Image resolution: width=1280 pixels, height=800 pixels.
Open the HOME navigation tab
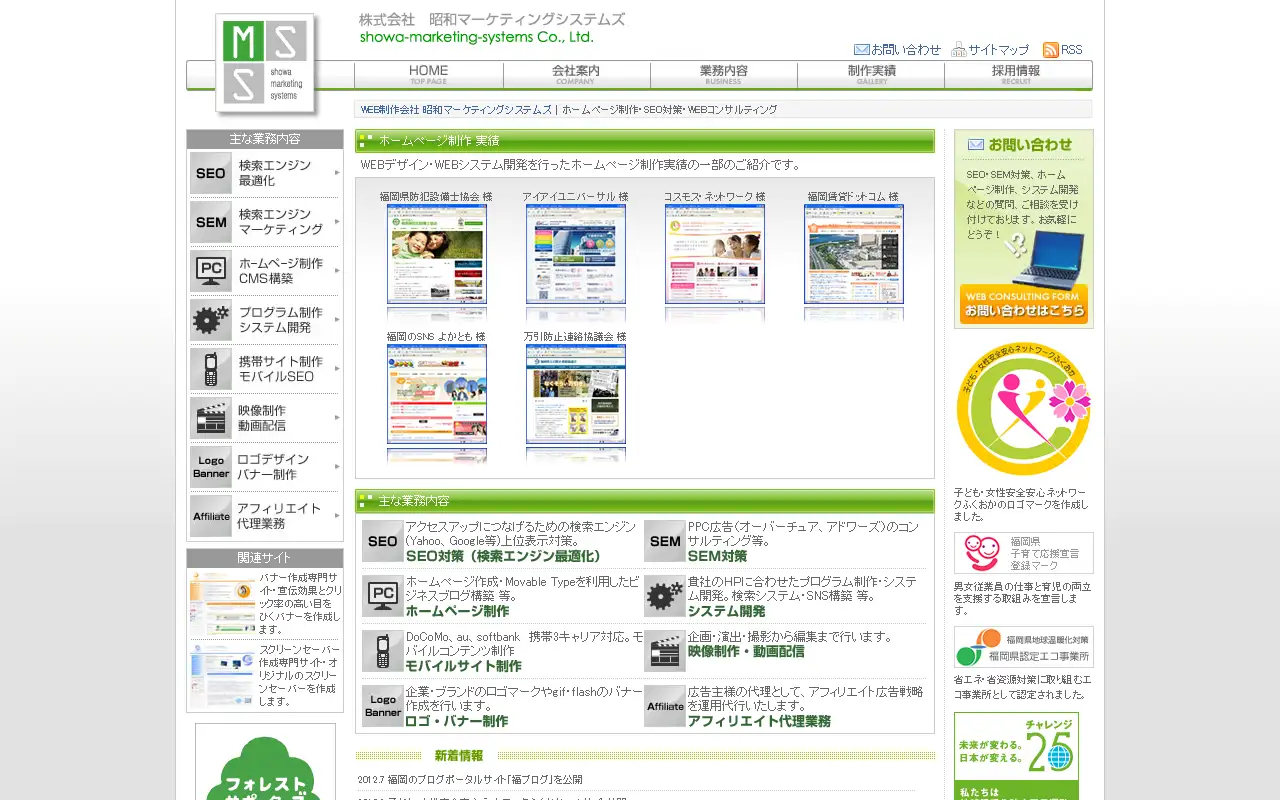[429, 75]
